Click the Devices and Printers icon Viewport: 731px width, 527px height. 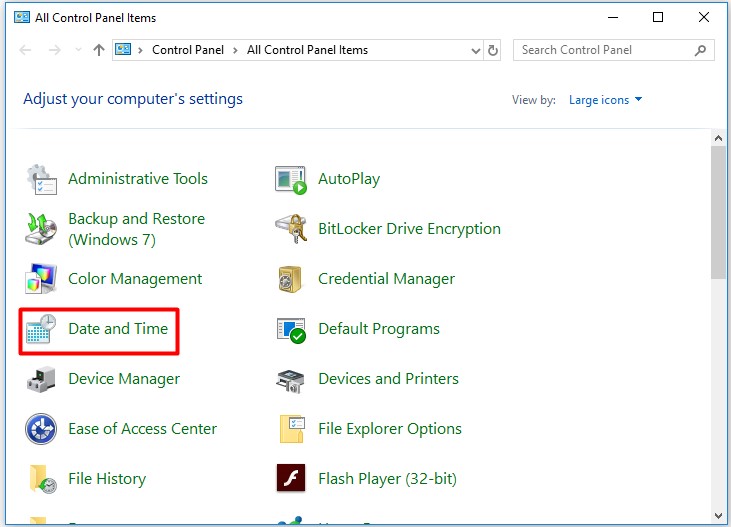point(290,381)
